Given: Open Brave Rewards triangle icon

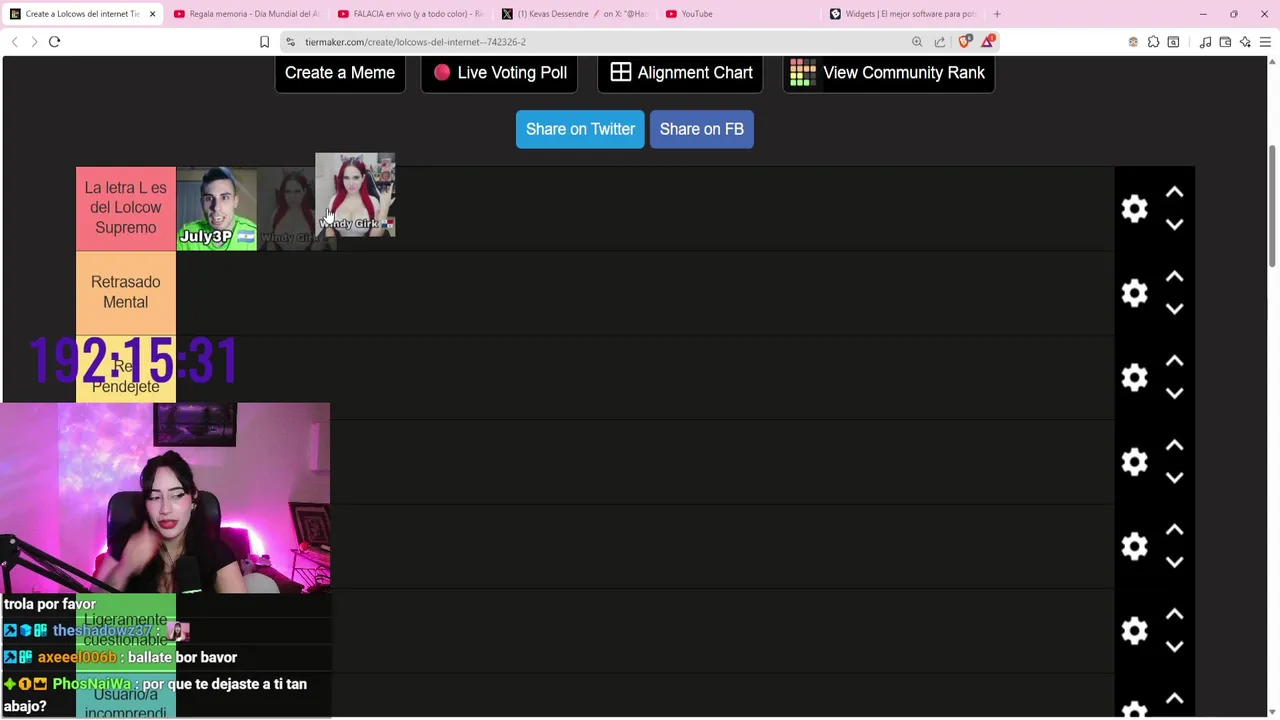Looking at the screenshot, I should (x=988, y=42).
